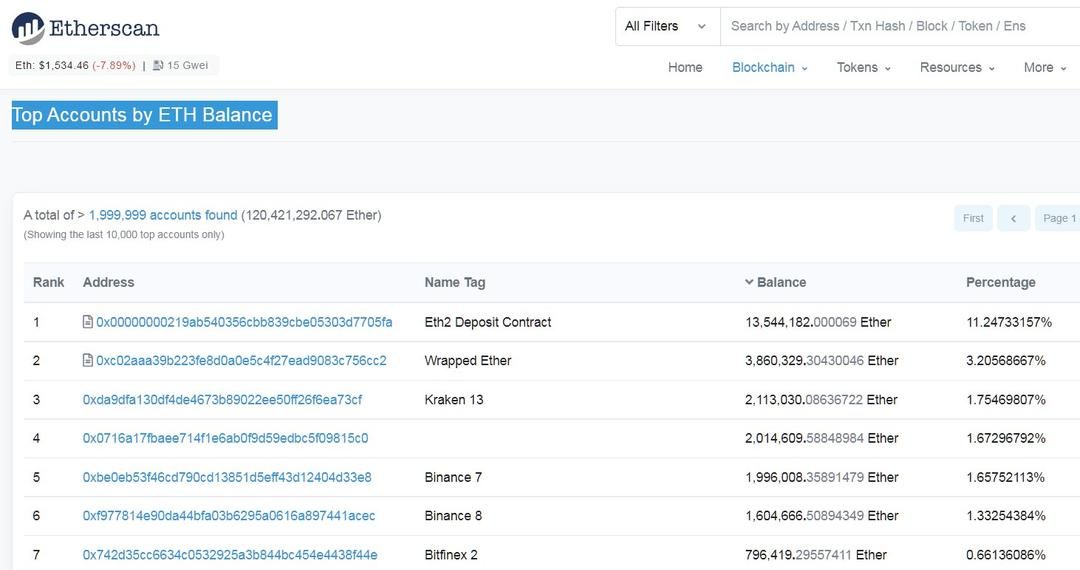Viewport: 1080px width, 570px height.
Task: Focus the search by address input field
Action: tap(900, 26)
